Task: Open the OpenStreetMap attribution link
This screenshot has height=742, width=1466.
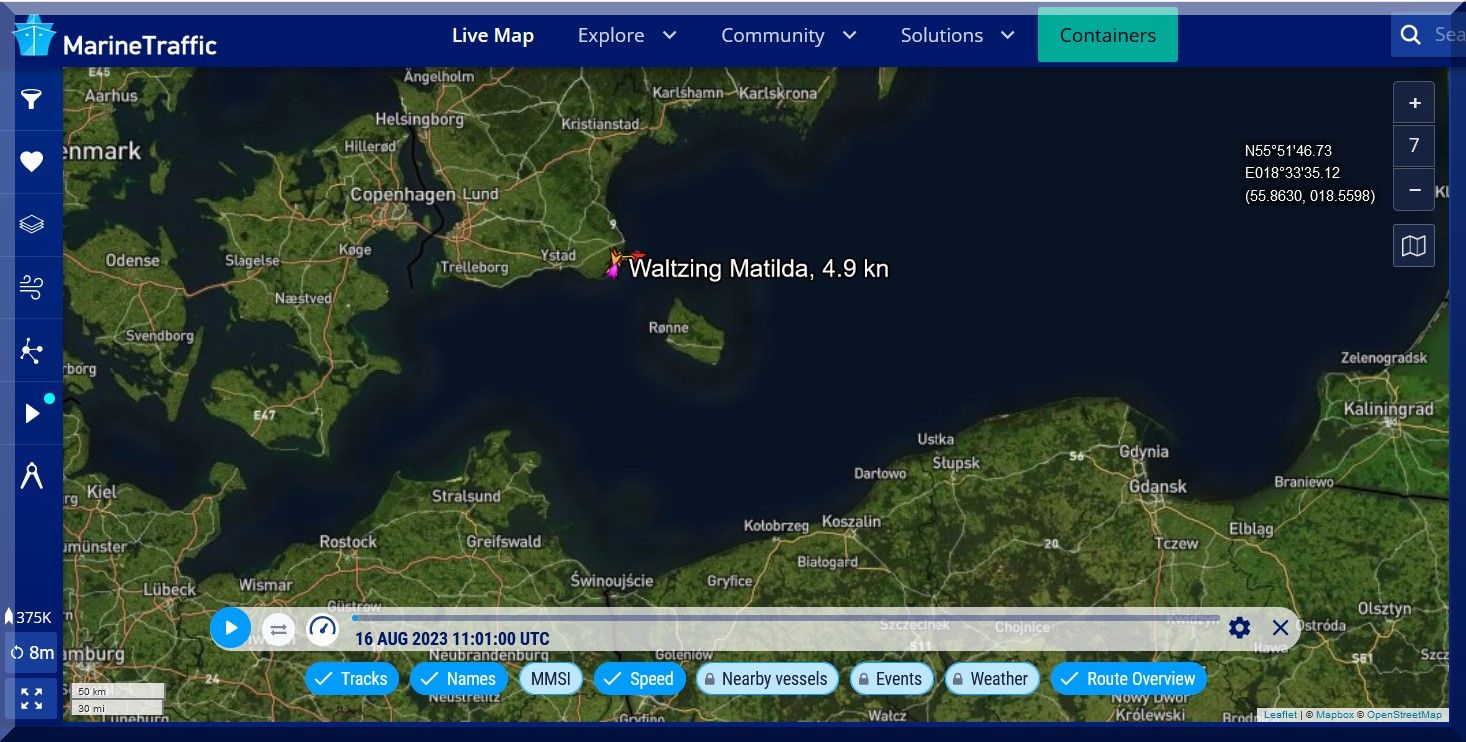Action: pos(1404,715)
